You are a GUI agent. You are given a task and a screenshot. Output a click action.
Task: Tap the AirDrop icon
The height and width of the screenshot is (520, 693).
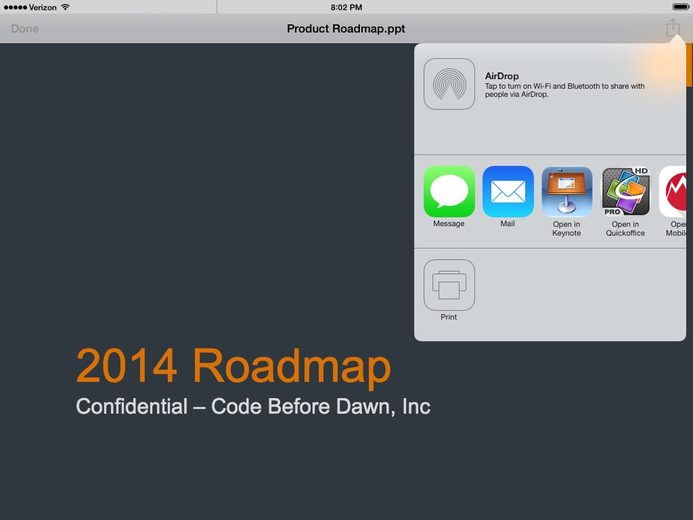(x=449, y=84)
